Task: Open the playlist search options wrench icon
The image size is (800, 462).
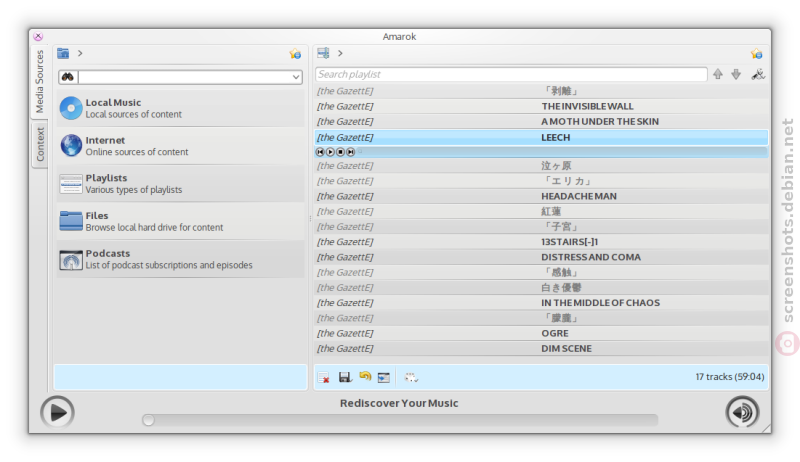Action: [x=758, y=74]
